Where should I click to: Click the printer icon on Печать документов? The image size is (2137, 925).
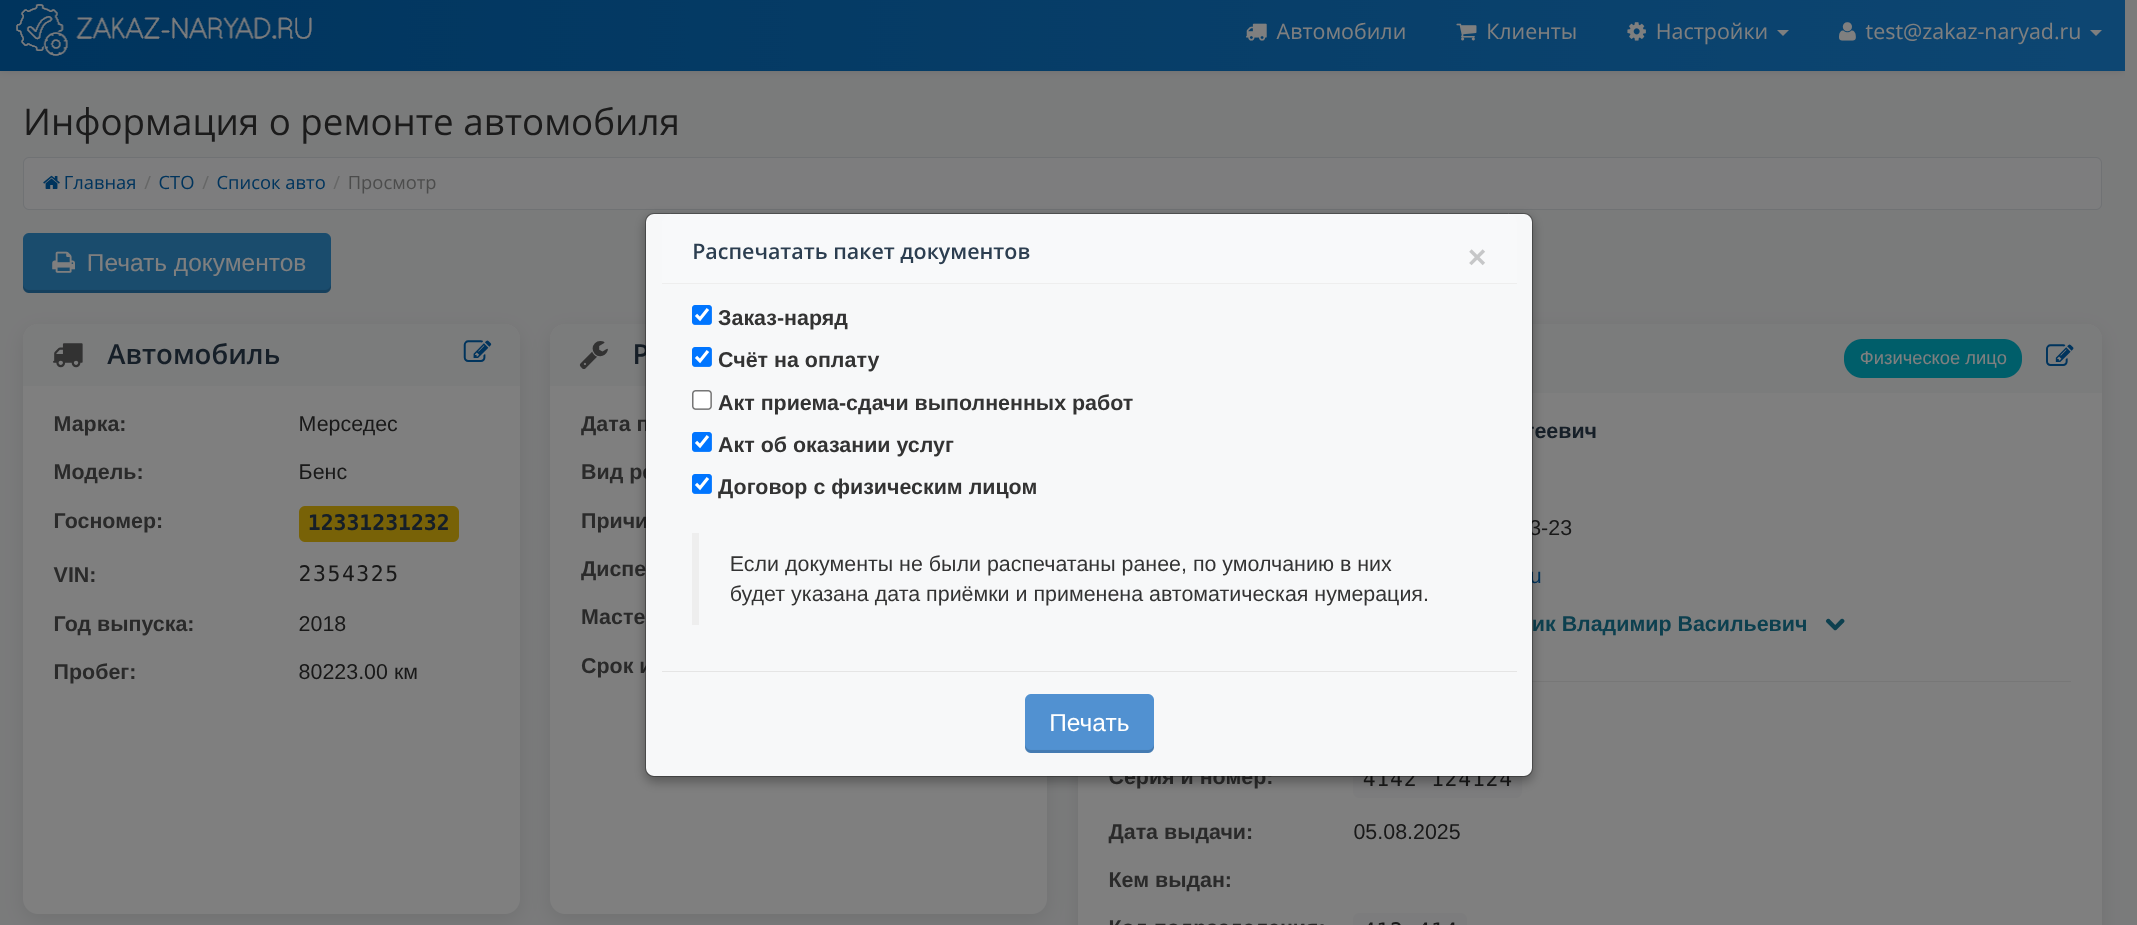64,263
